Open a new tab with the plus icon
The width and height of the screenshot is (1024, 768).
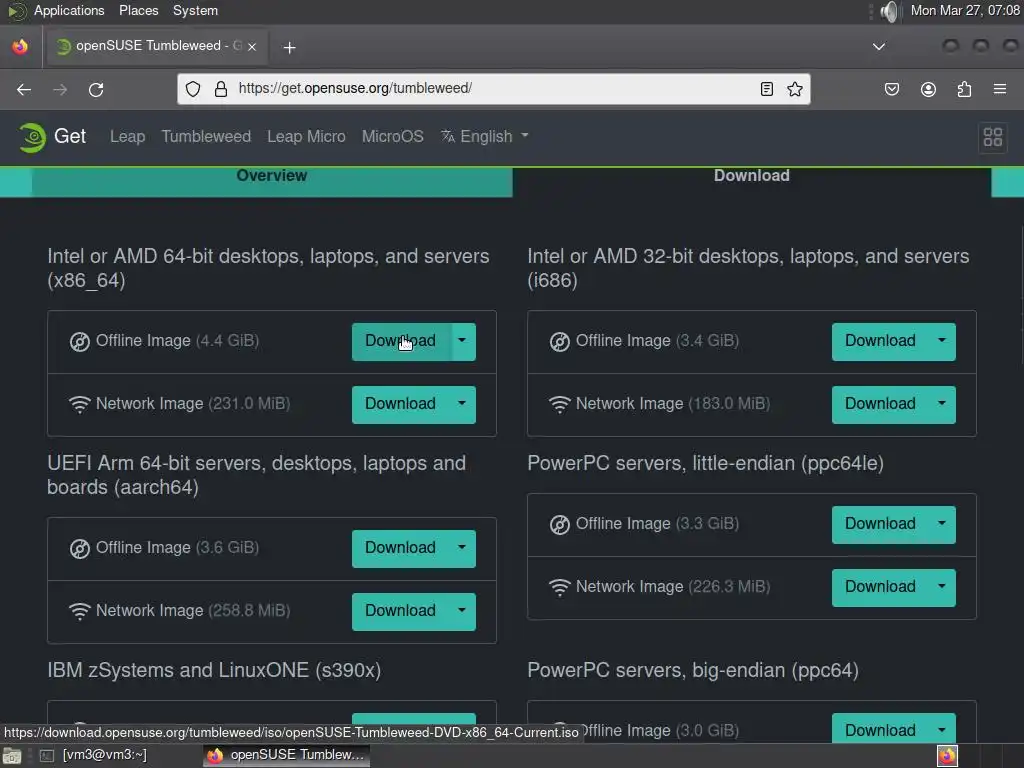pyautogui.click(x=289, y=47)
